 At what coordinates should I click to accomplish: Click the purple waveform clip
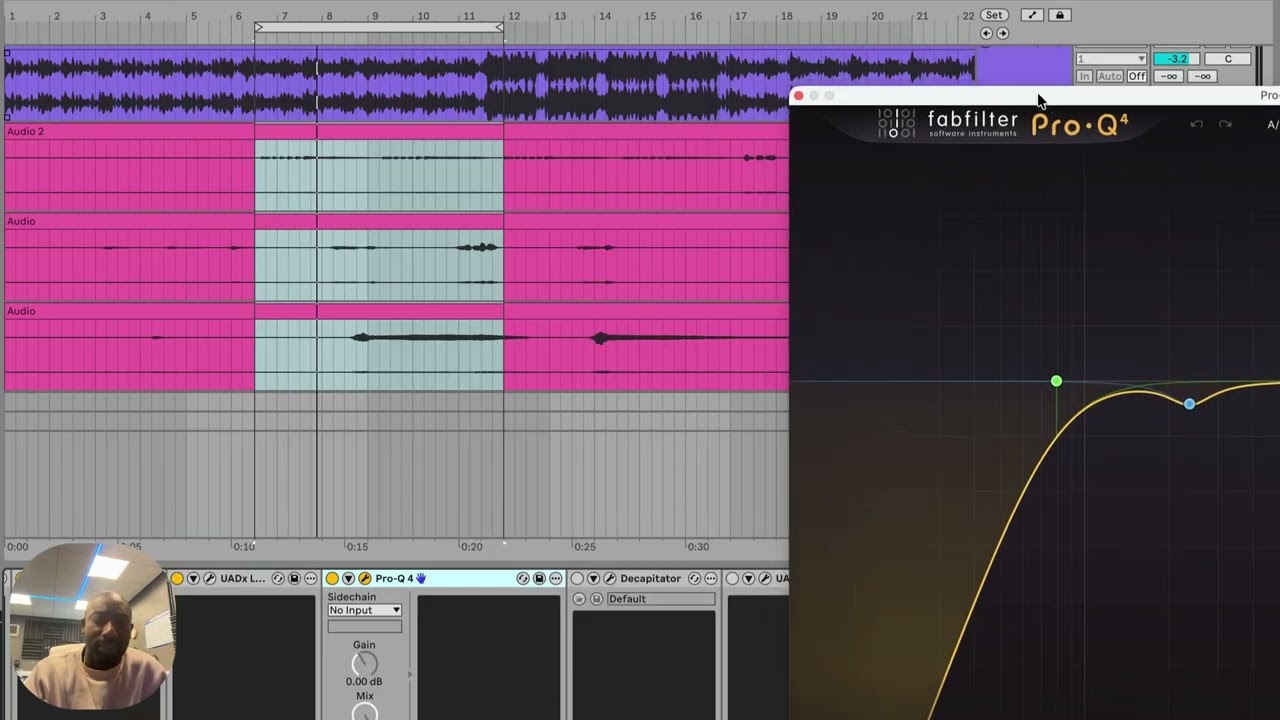[490, 84]
